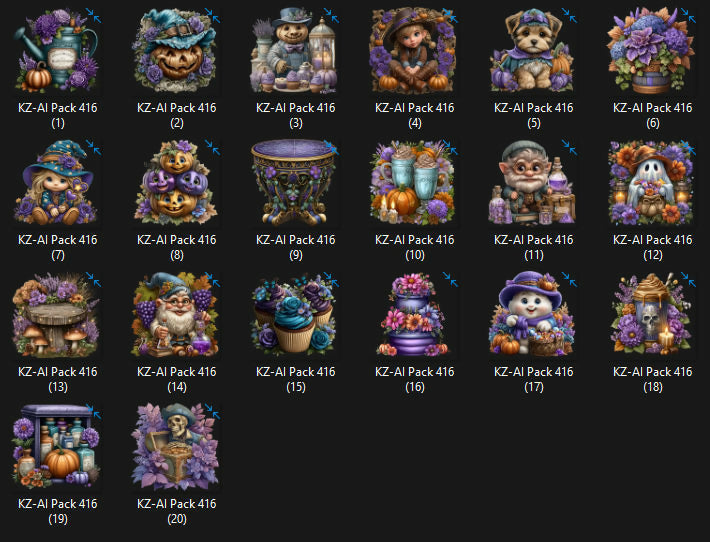Click the blue compressed-file badge on image (16)

pos(450,279)
